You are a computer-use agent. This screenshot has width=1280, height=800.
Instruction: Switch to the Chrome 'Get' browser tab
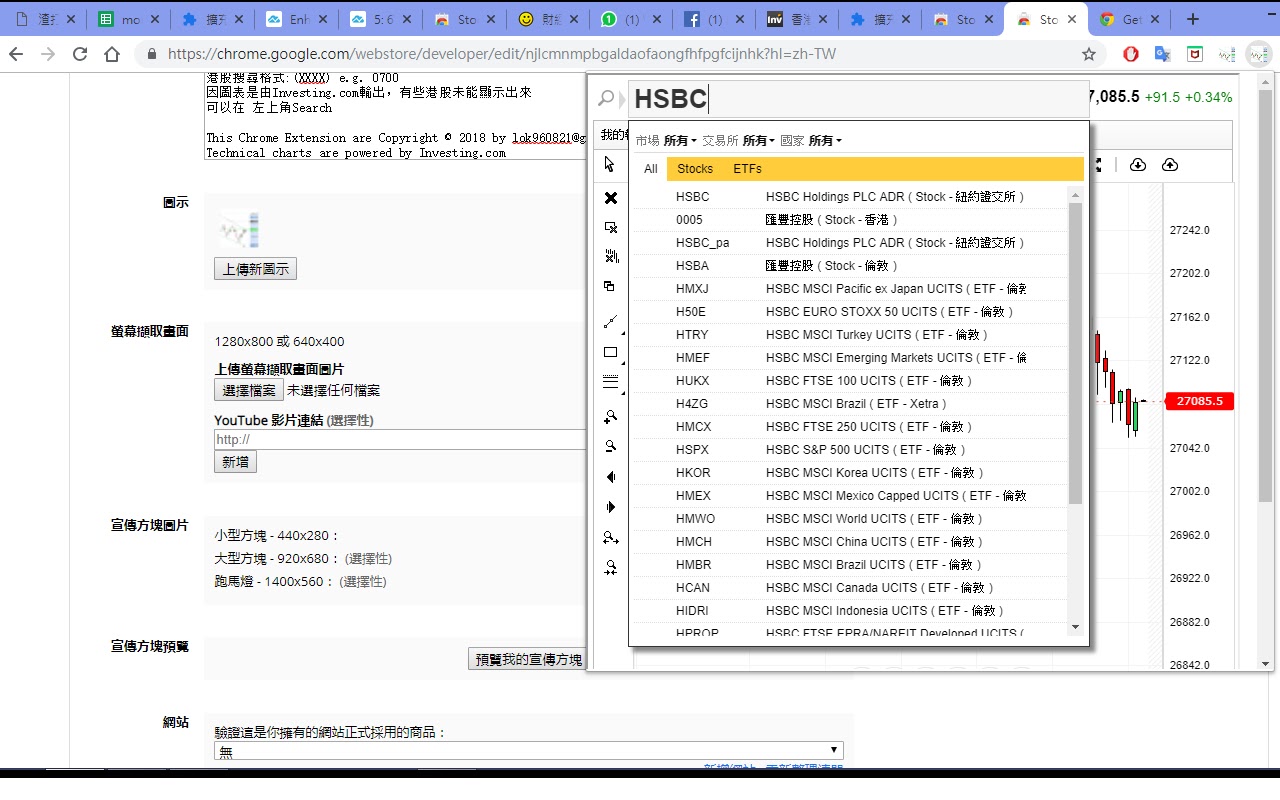pos(1131,19)
